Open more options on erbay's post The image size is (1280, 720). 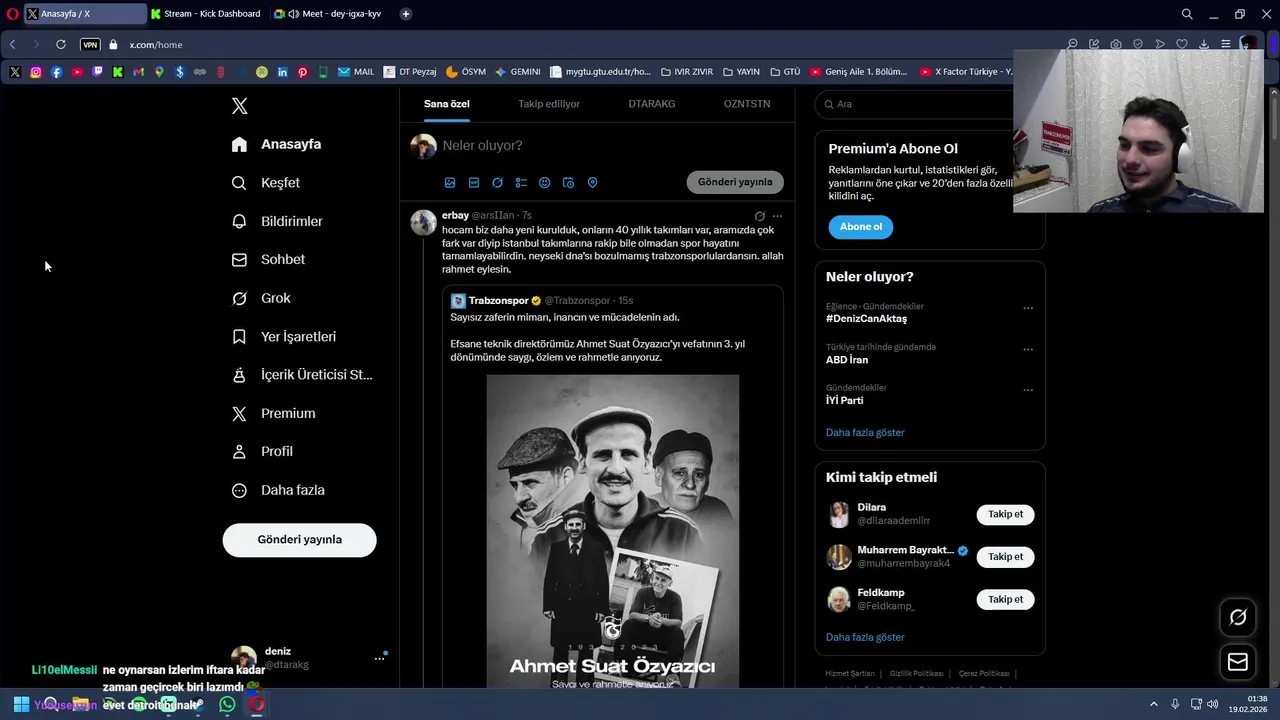click(778, 216)
